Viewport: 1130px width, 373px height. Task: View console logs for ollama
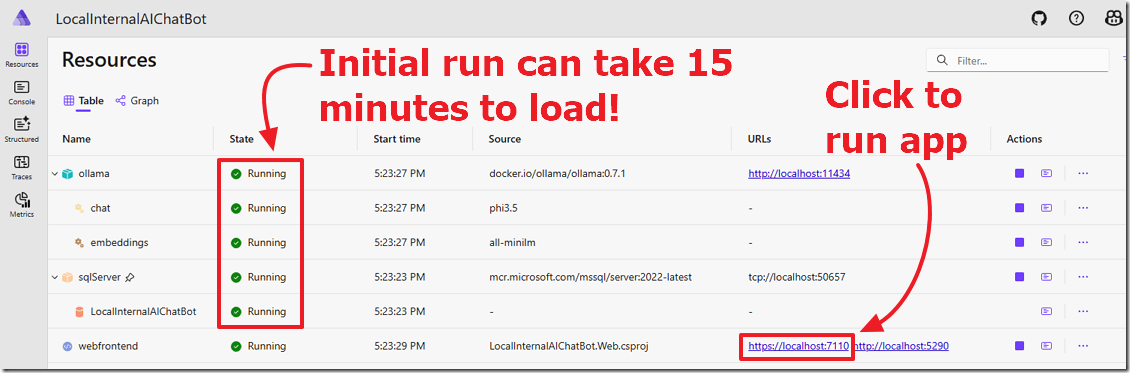click(1046, 174)
